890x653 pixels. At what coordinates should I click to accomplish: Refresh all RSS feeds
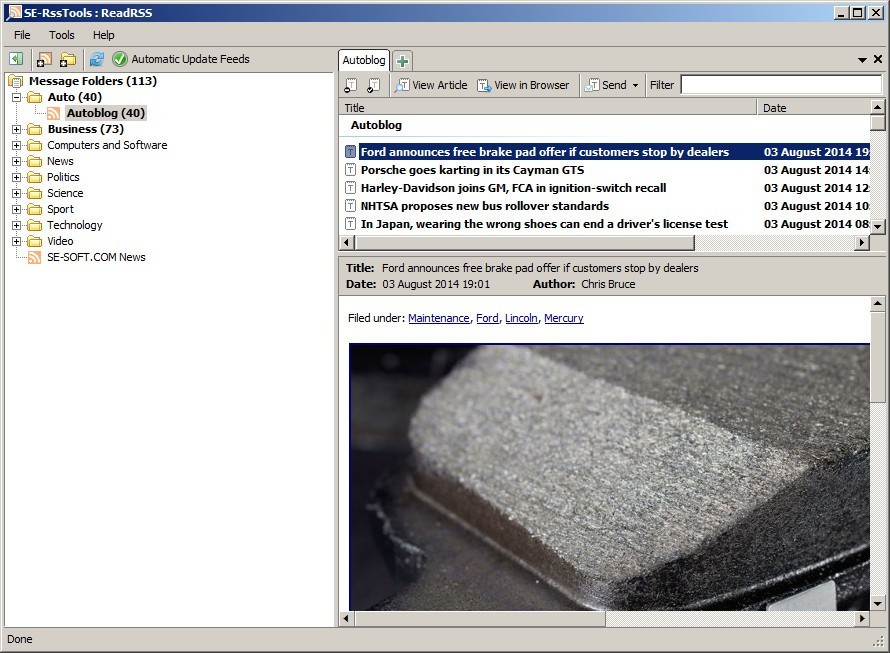tap(96, 59)
